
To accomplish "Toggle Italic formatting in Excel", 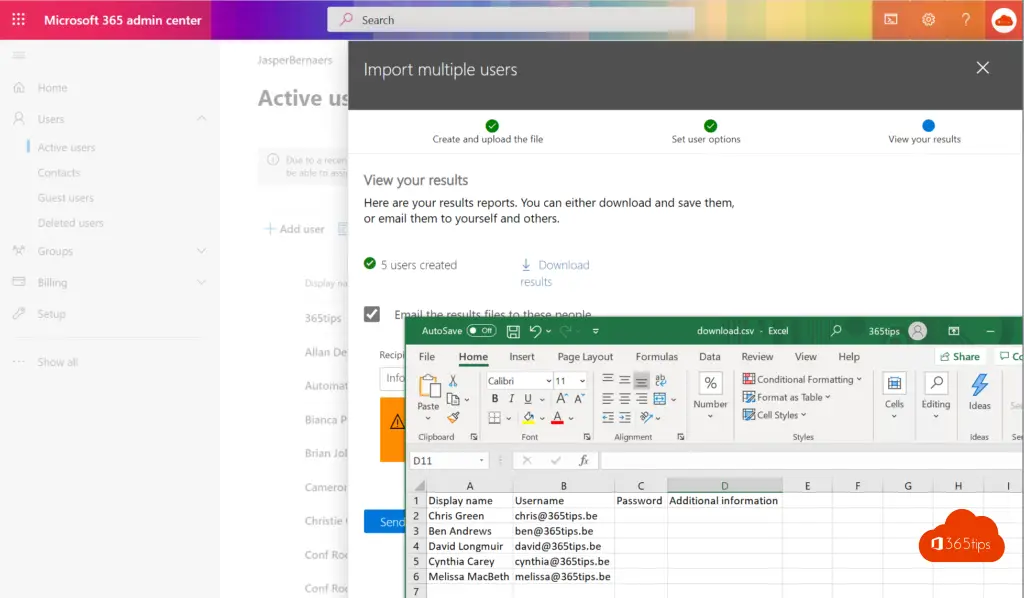I will pos(511,398).
